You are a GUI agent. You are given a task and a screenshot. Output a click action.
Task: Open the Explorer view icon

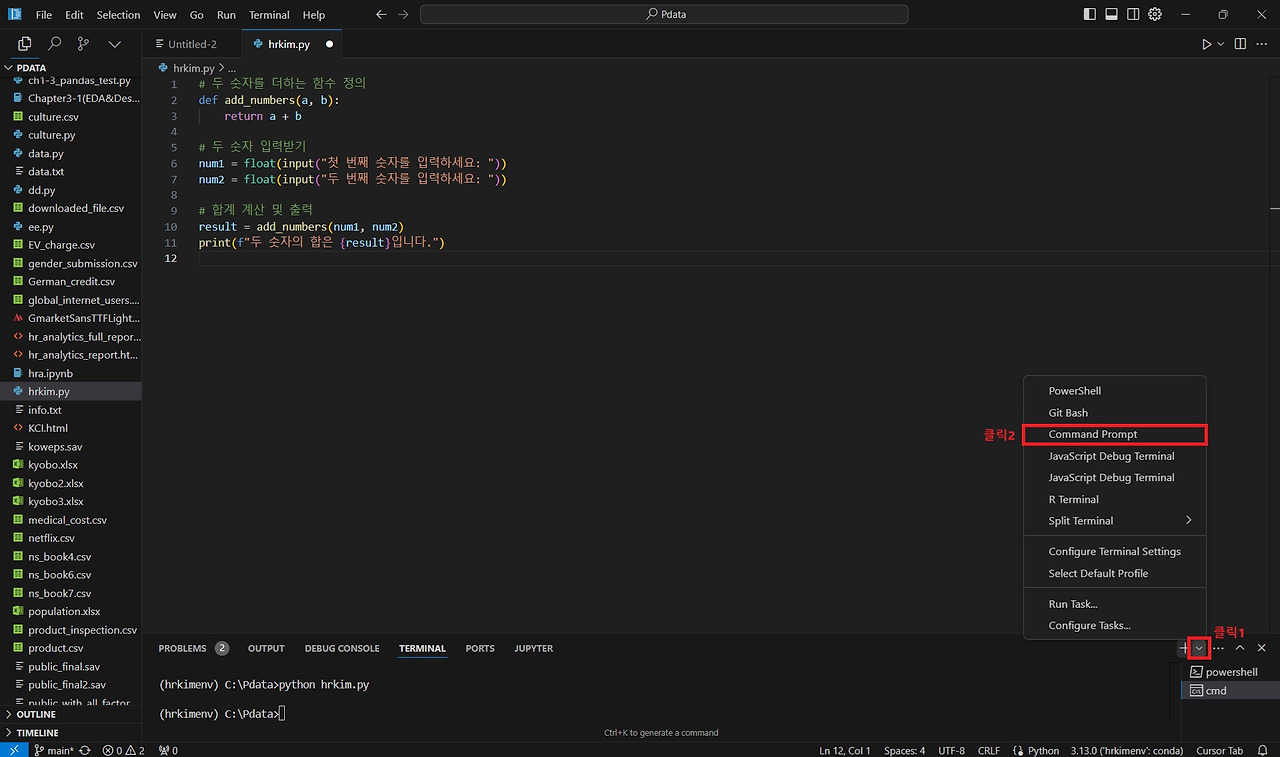coord(25,44)
